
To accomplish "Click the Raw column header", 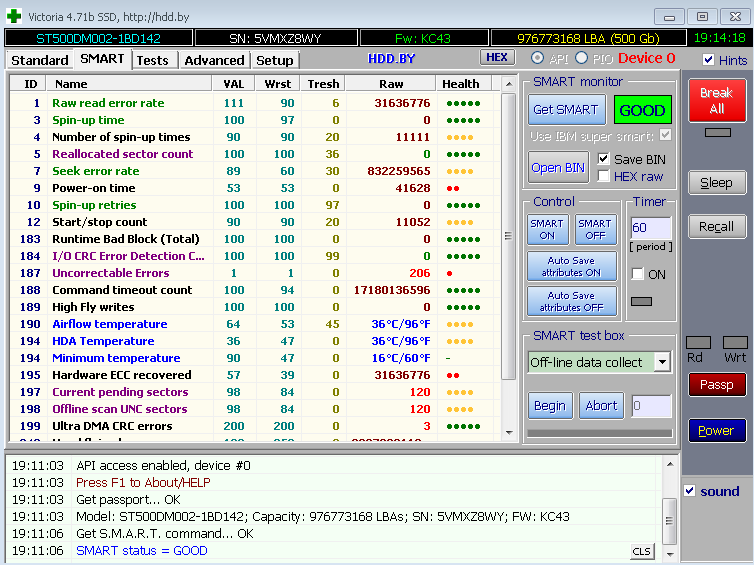I will (x=391, y=84).
